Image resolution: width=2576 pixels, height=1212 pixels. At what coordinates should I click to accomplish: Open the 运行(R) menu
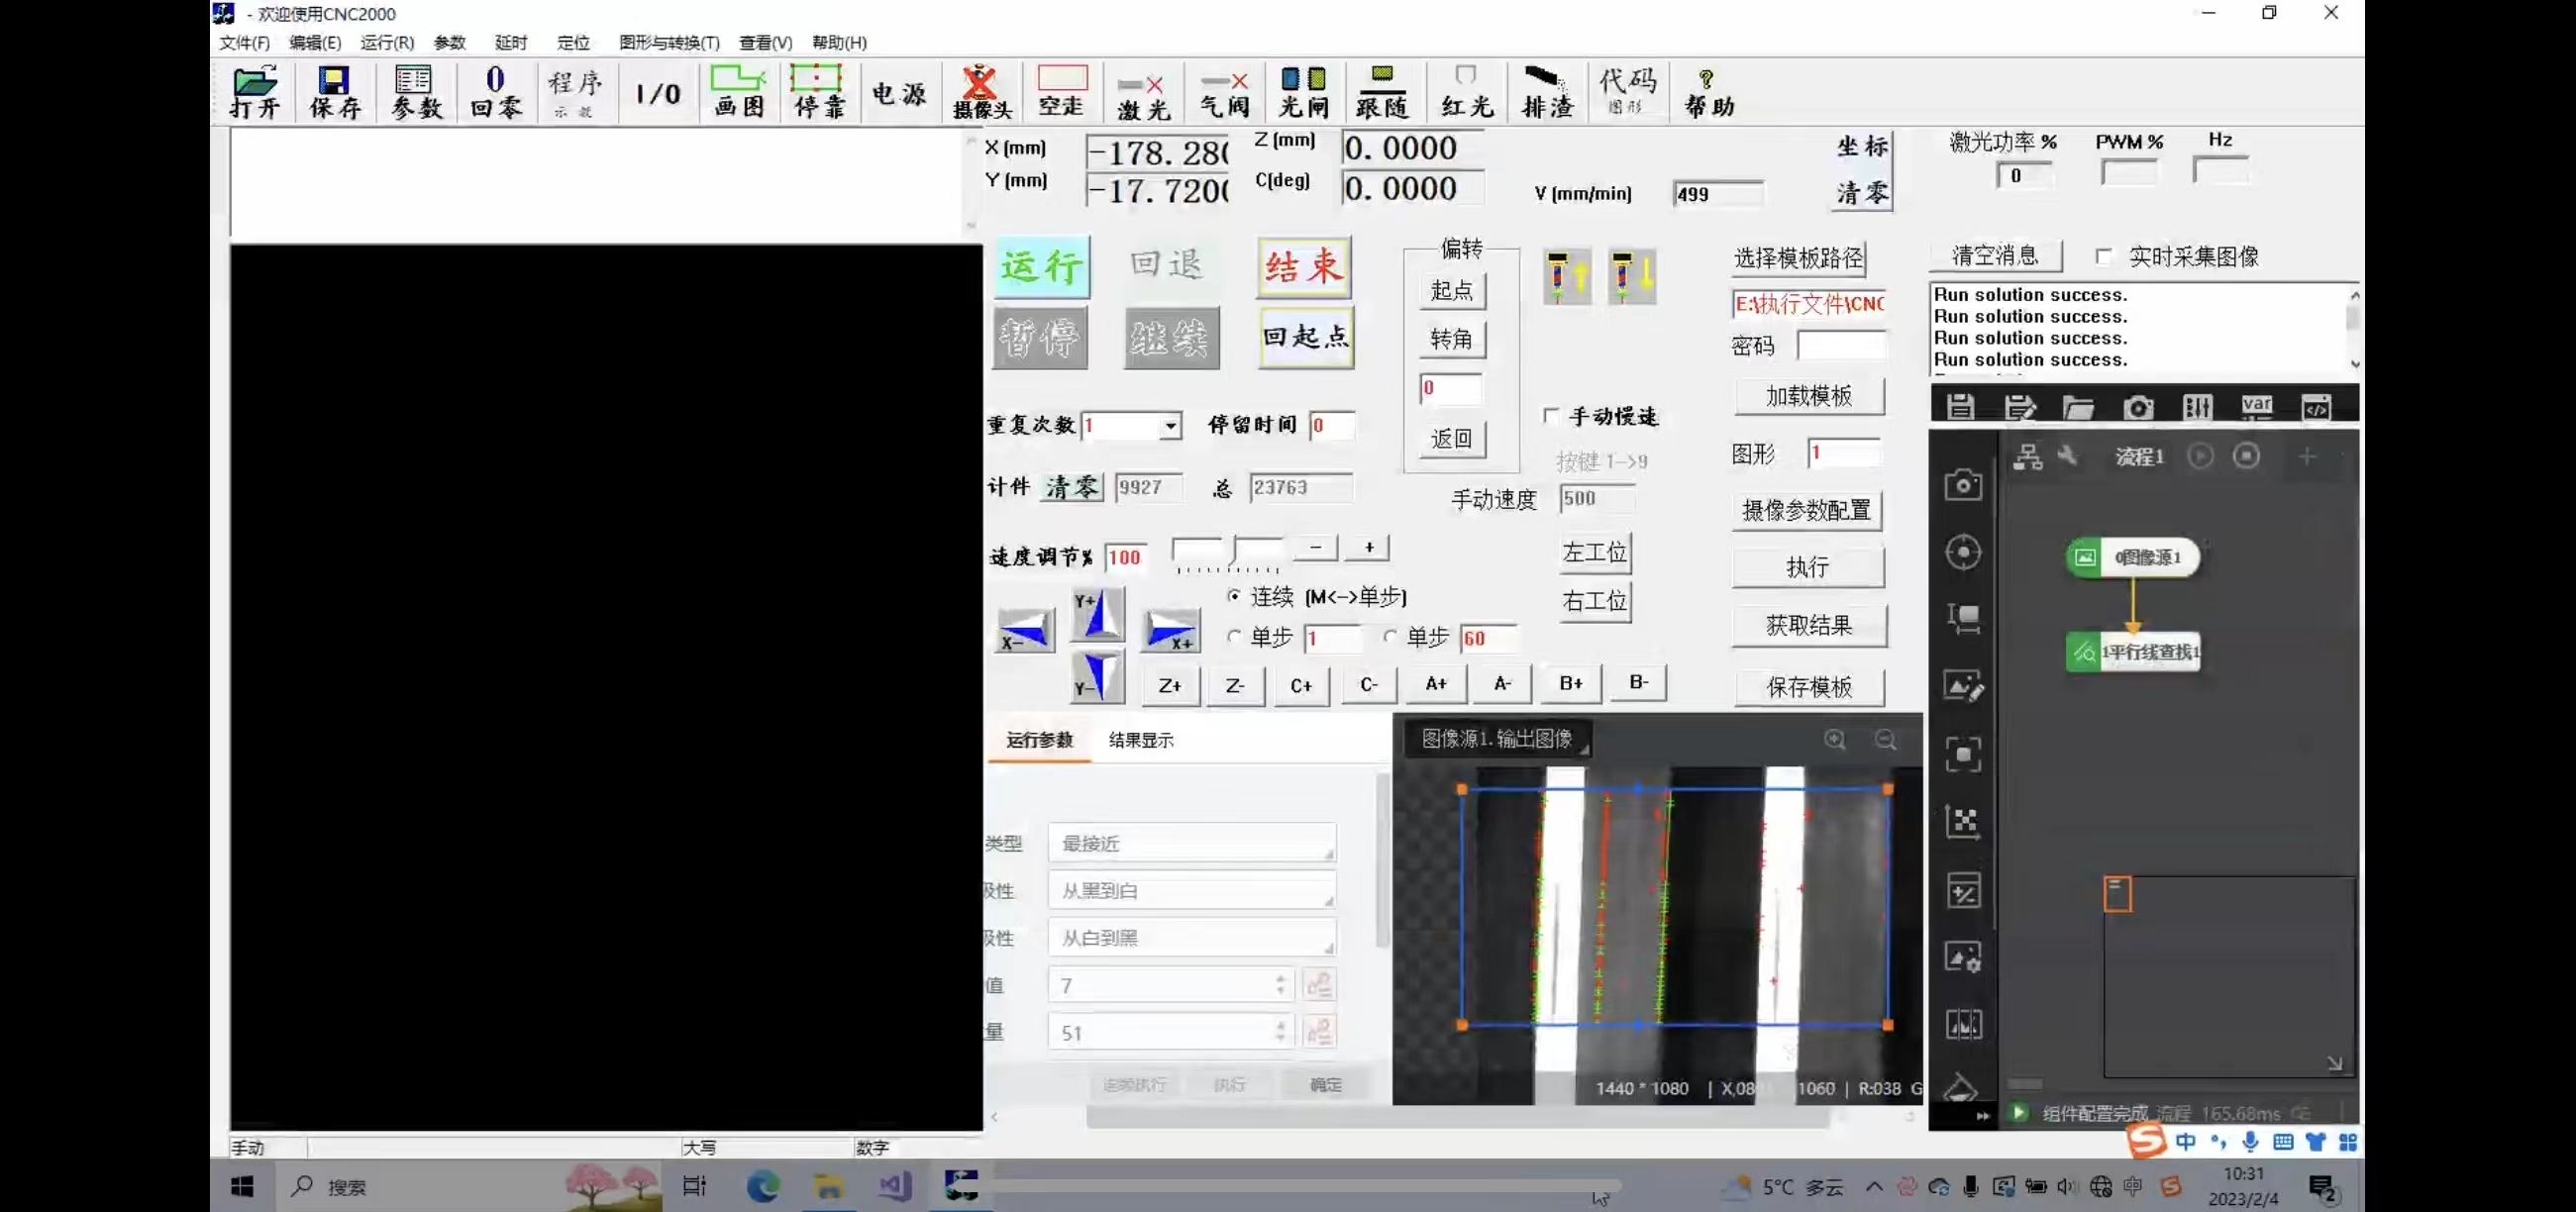[x=386, y=42]
